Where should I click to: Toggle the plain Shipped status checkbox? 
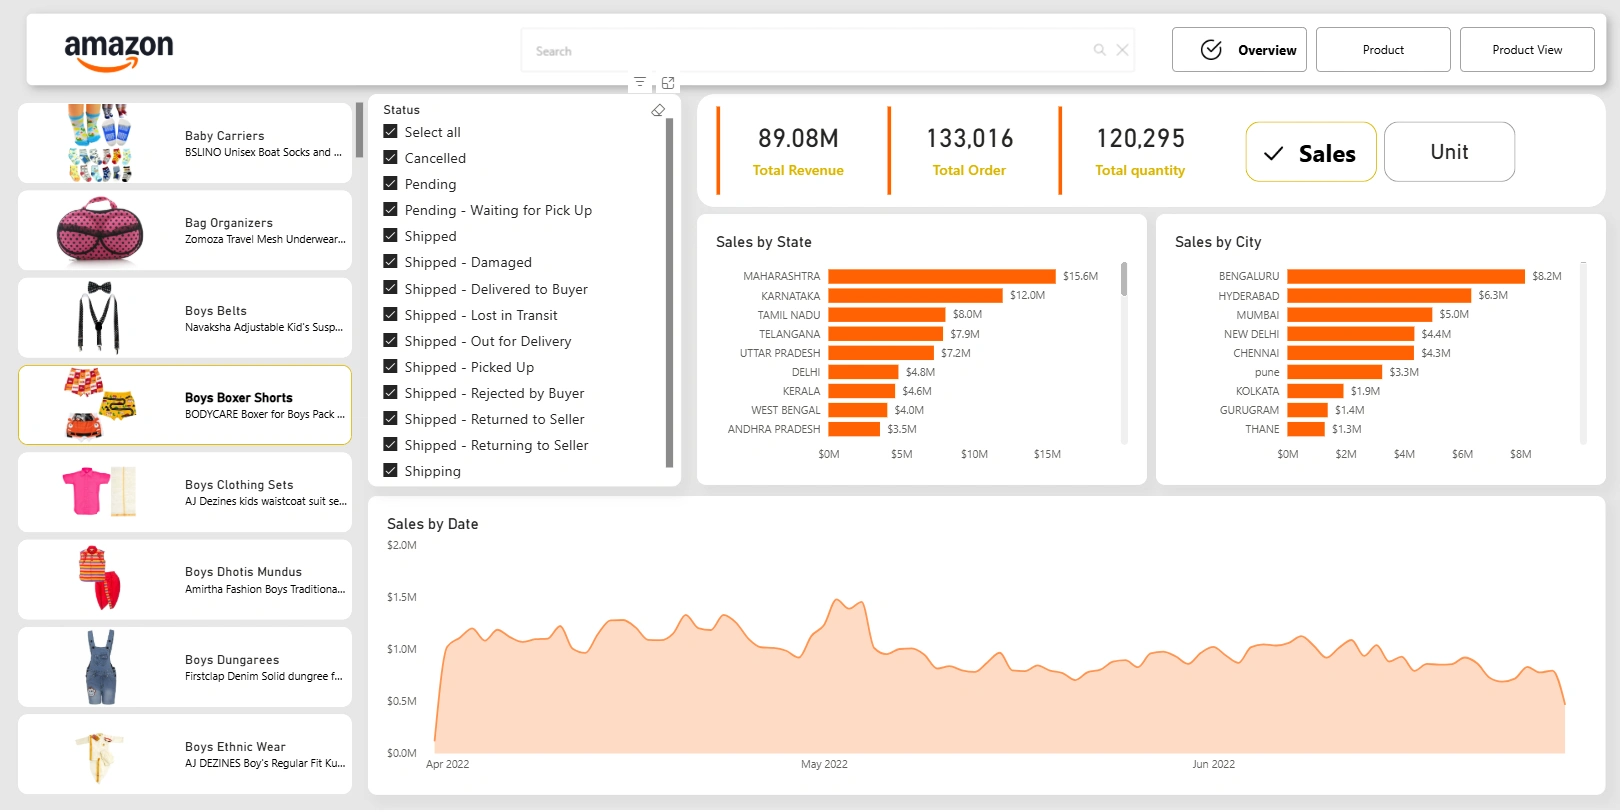[390, 236]
